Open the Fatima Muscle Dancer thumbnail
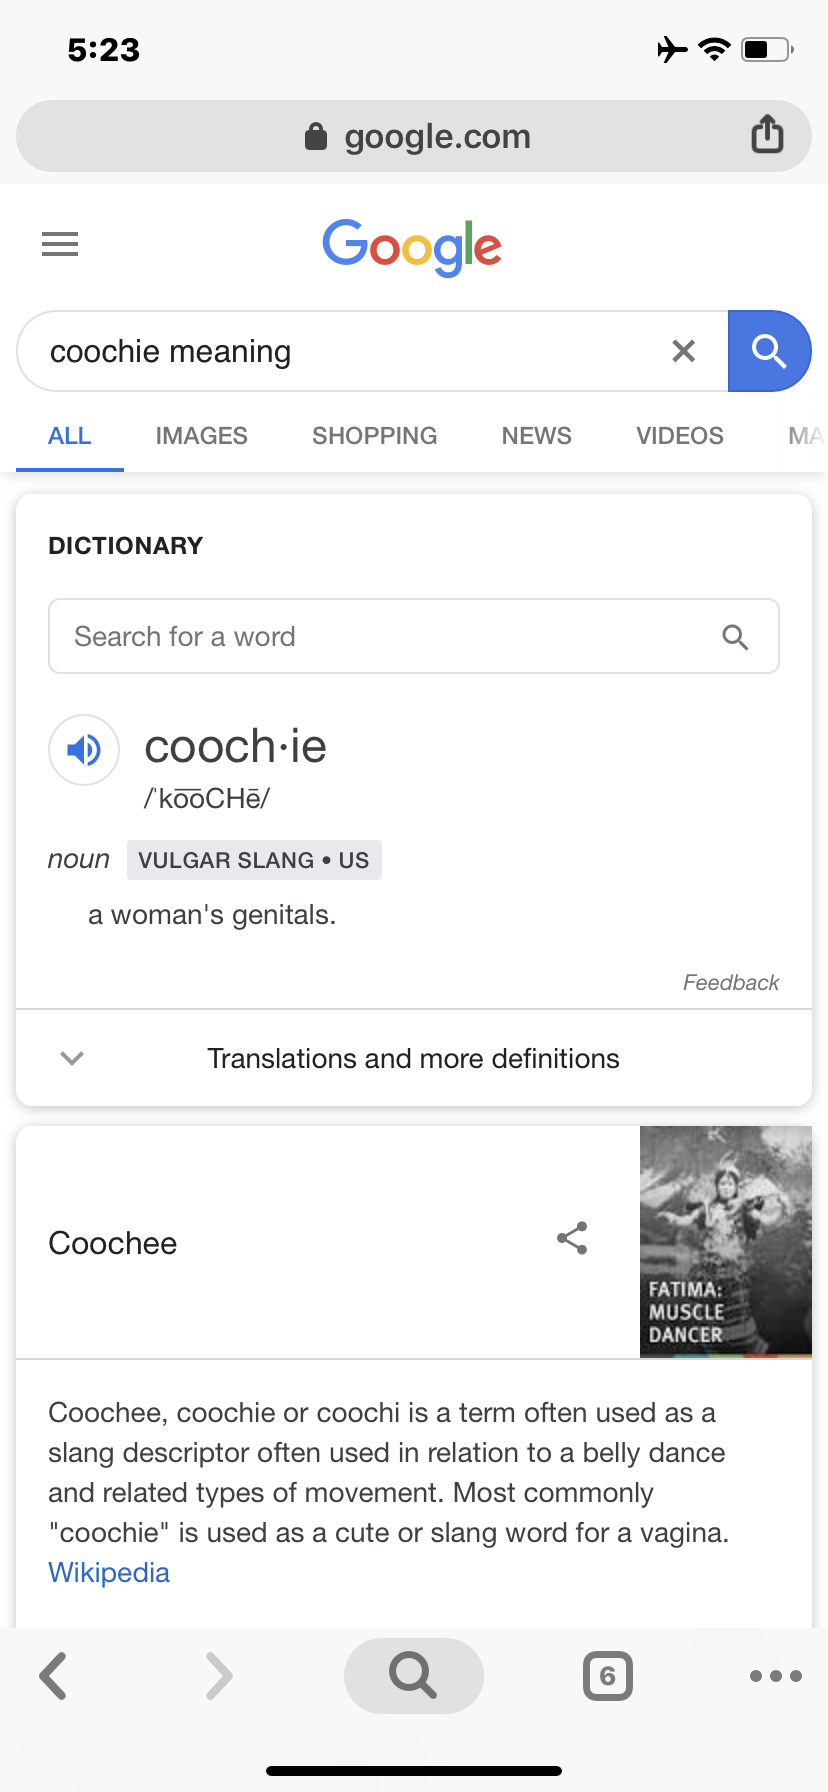 click(x=726, y=1242)
